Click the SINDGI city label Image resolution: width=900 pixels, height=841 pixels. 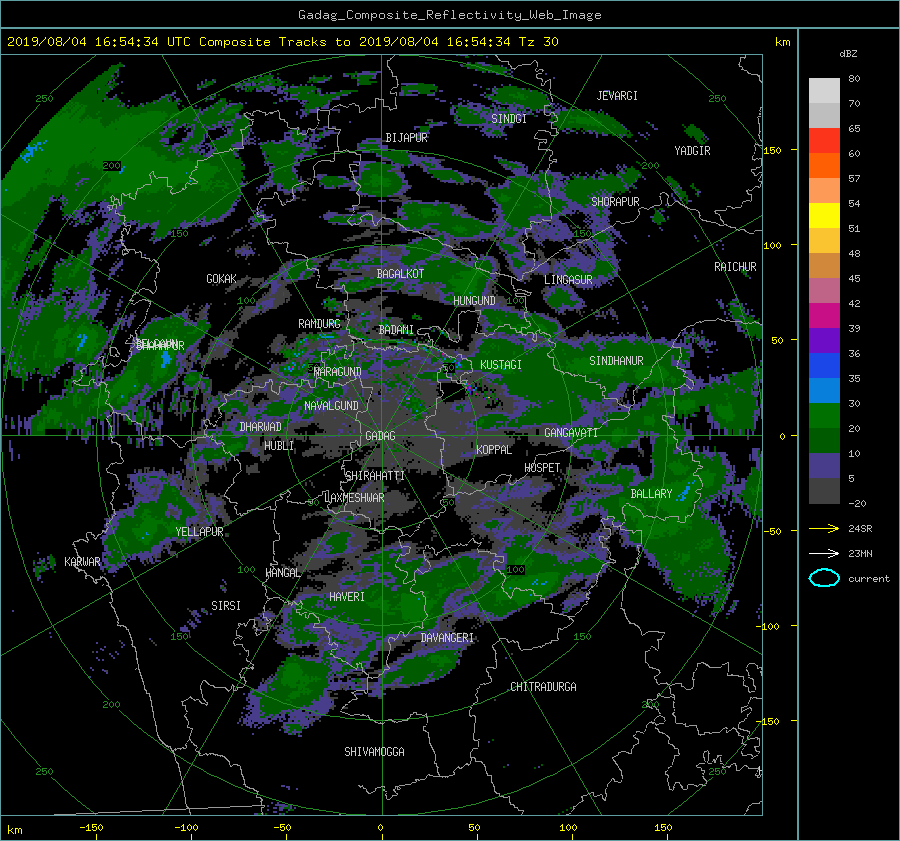point(509,119)
